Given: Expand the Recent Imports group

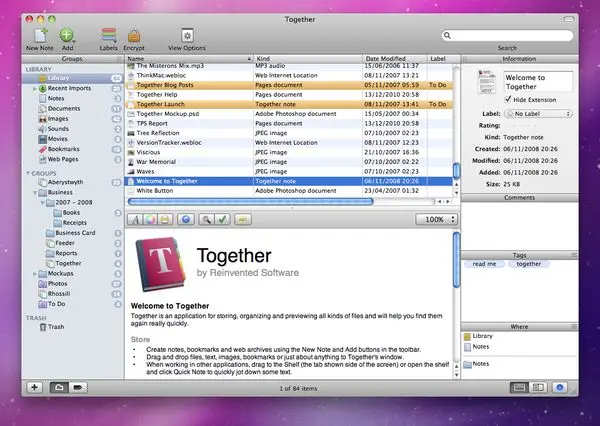Looking at the screenshot, I should [35, 88].
